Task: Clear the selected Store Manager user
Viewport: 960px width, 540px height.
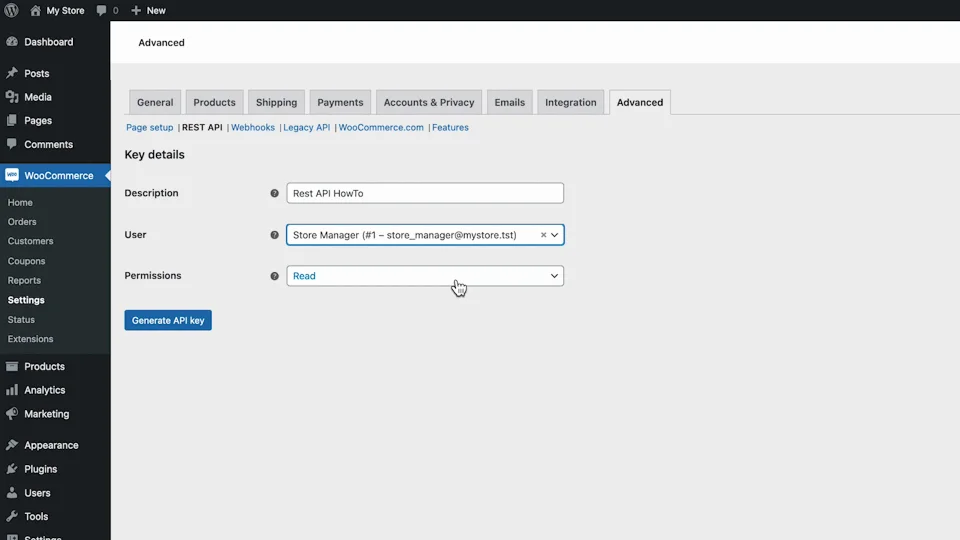Action: coord(543,235)
